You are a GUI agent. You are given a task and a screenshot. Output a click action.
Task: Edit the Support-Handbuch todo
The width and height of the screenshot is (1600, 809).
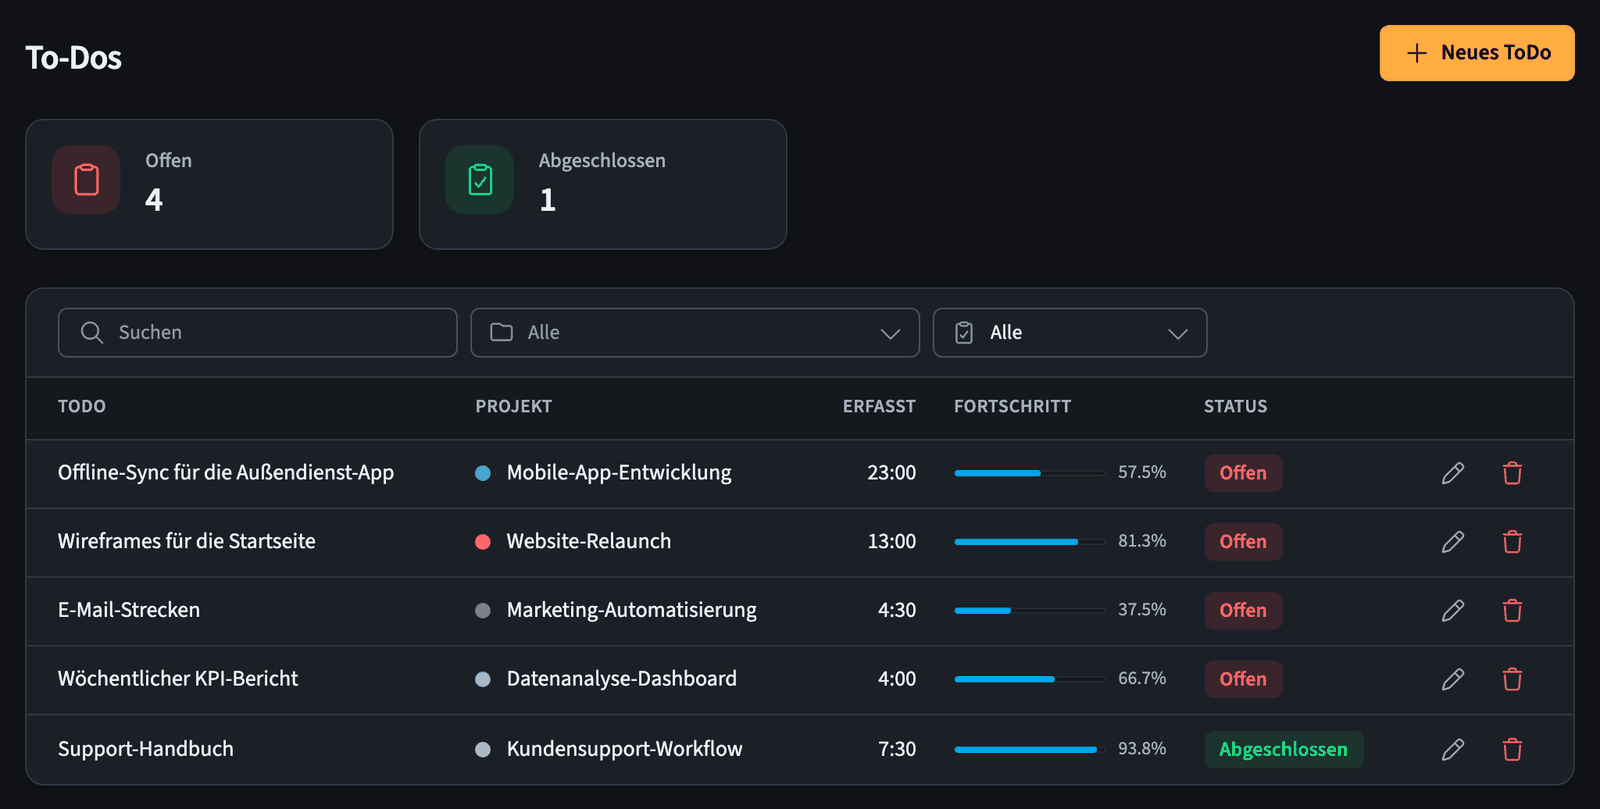[1453, 750]
